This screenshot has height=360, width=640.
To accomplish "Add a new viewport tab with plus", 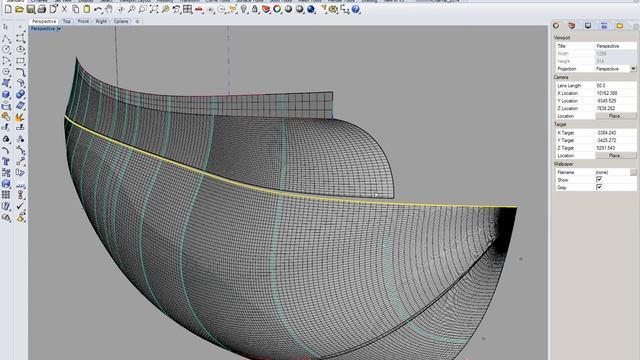I will click(138, 21).
